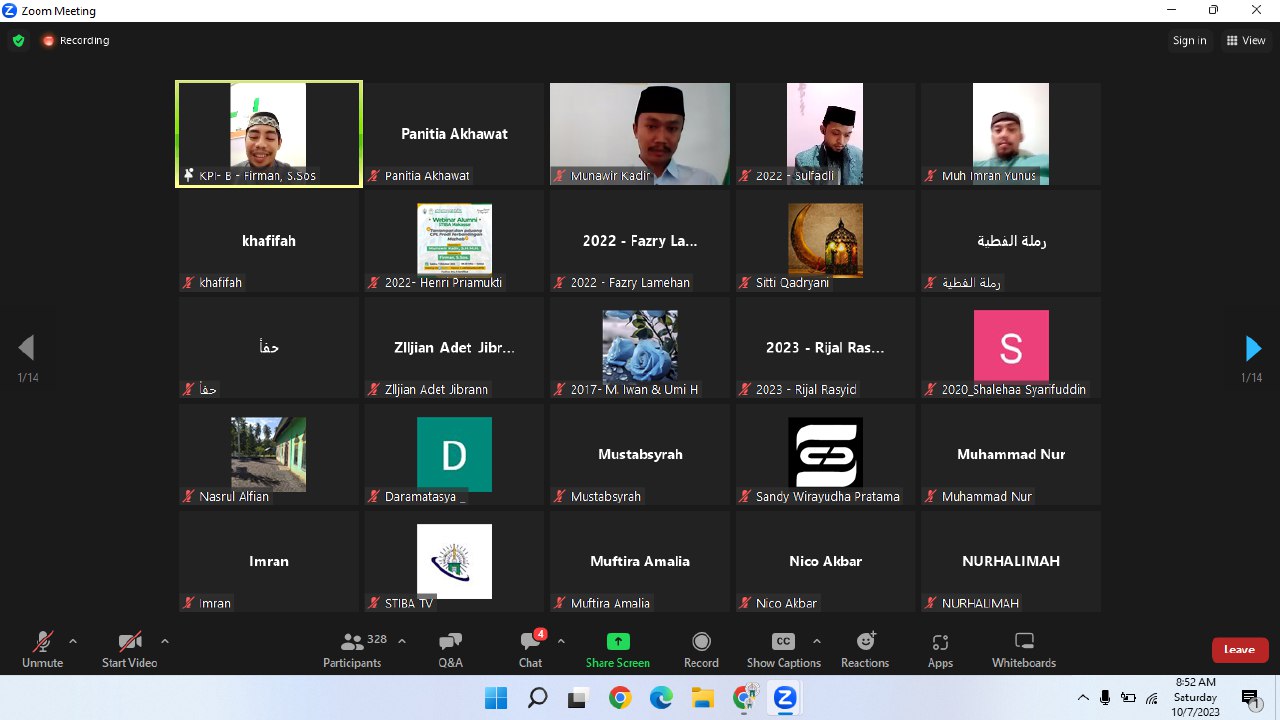The width and height of the screenshot is (1280, 720).
Task: Click the red Leave button
Action: (1240, 649)
